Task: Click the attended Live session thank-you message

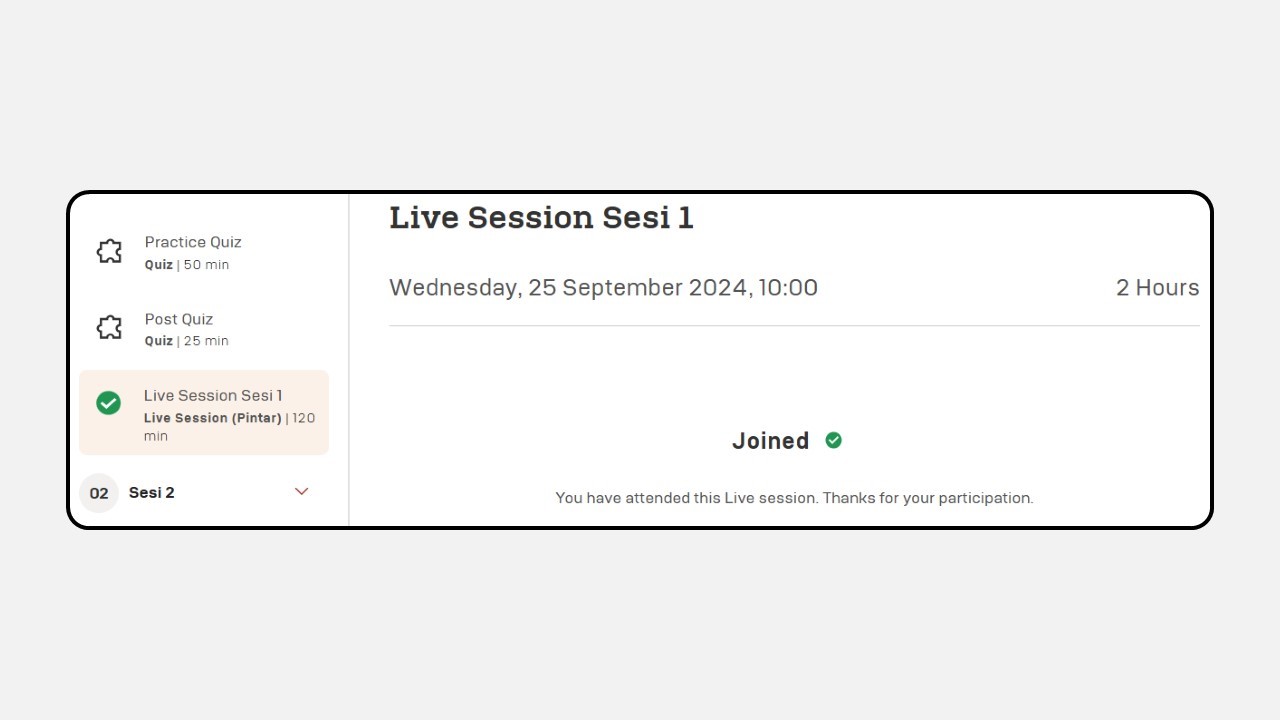Action: [794, 498]
